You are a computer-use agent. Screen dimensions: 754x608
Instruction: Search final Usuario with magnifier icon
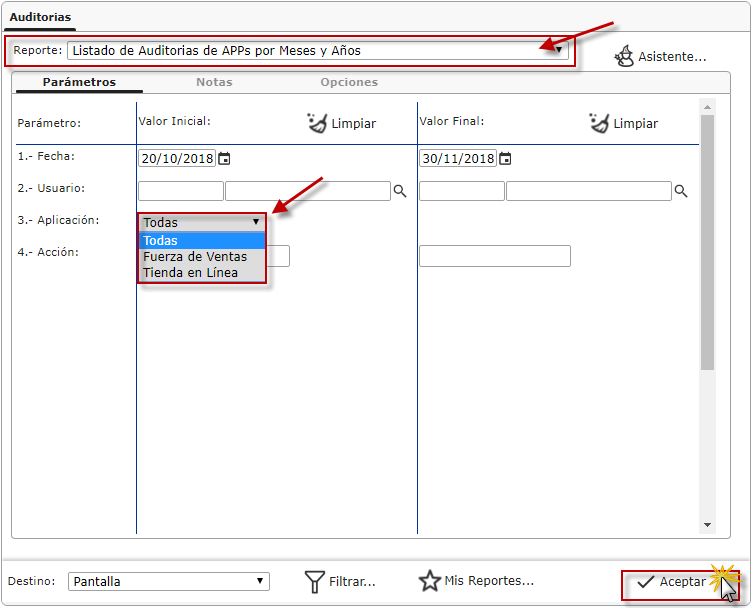(681, 191)
